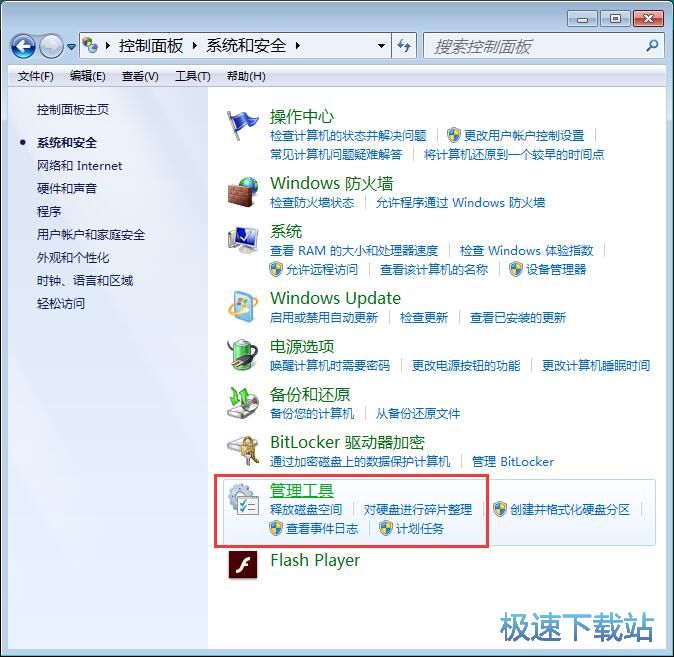Screen dimensions: 674x657
Task: Click the Windows Update icon
Action: (243, 307)
